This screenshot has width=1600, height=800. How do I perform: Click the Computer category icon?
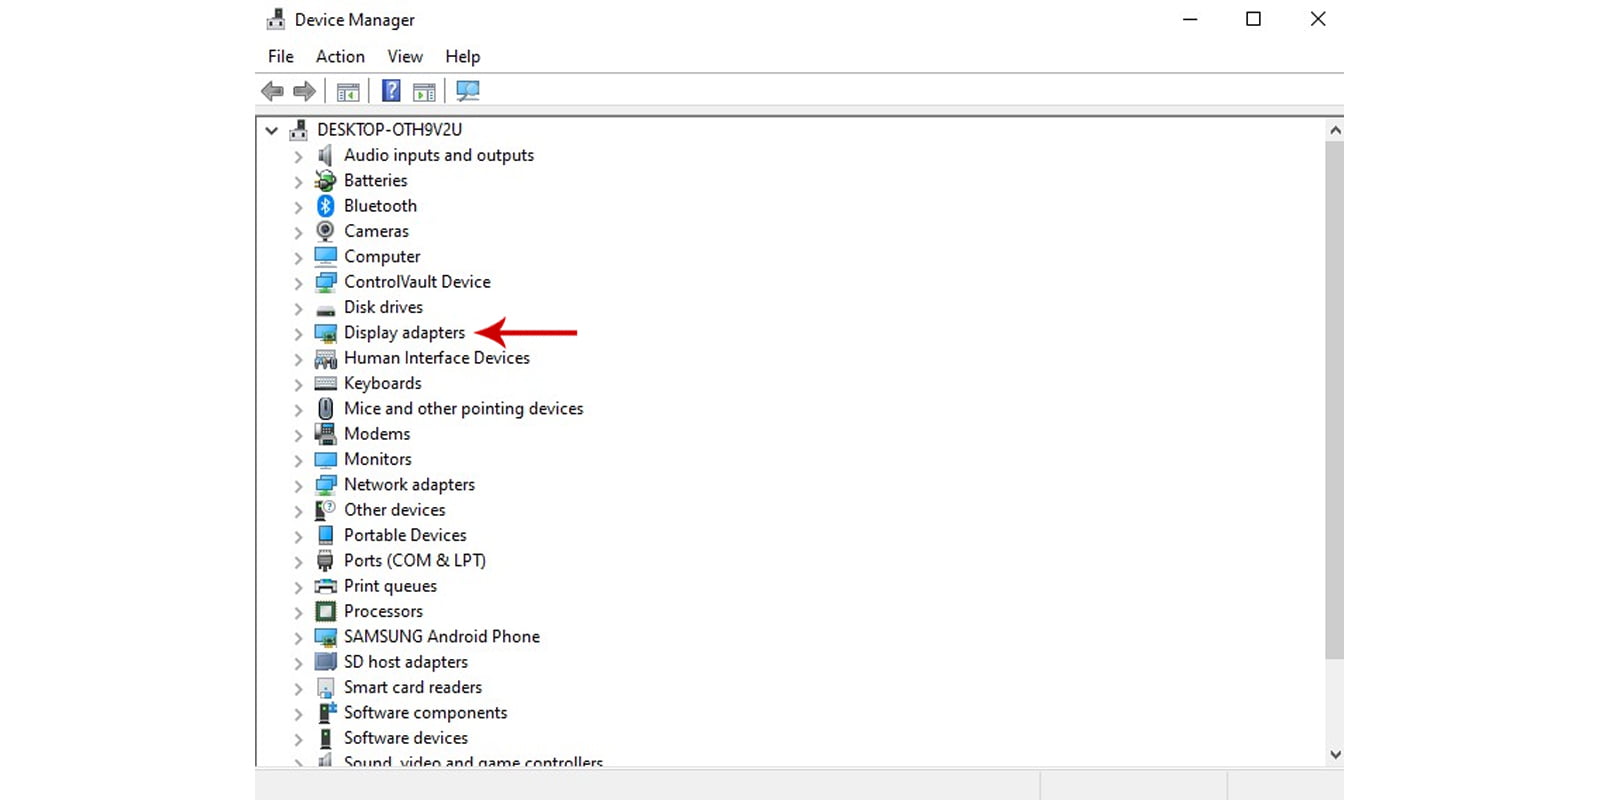click(x=325, y=256)
